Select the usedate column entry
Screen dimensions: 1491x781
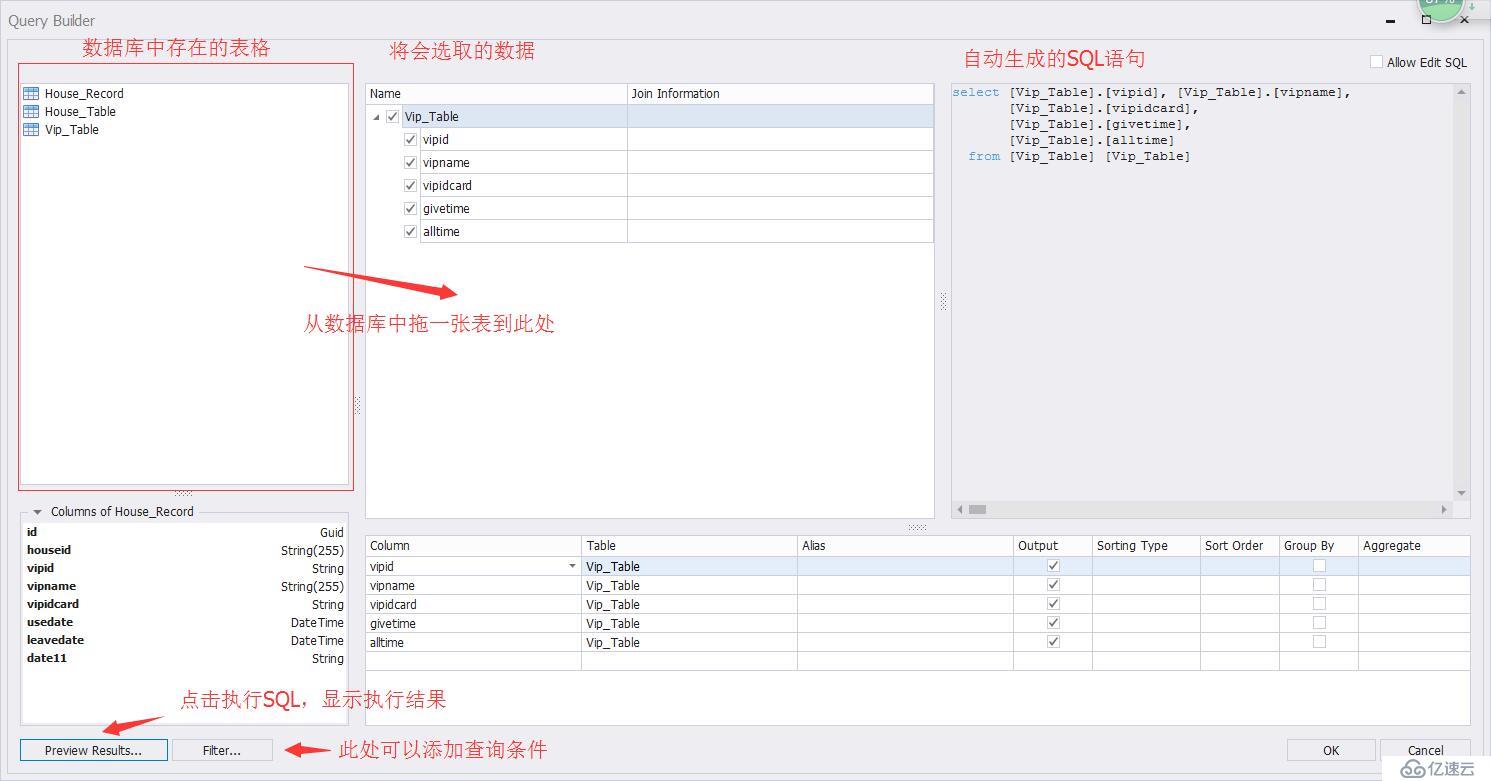click(185, 622)
